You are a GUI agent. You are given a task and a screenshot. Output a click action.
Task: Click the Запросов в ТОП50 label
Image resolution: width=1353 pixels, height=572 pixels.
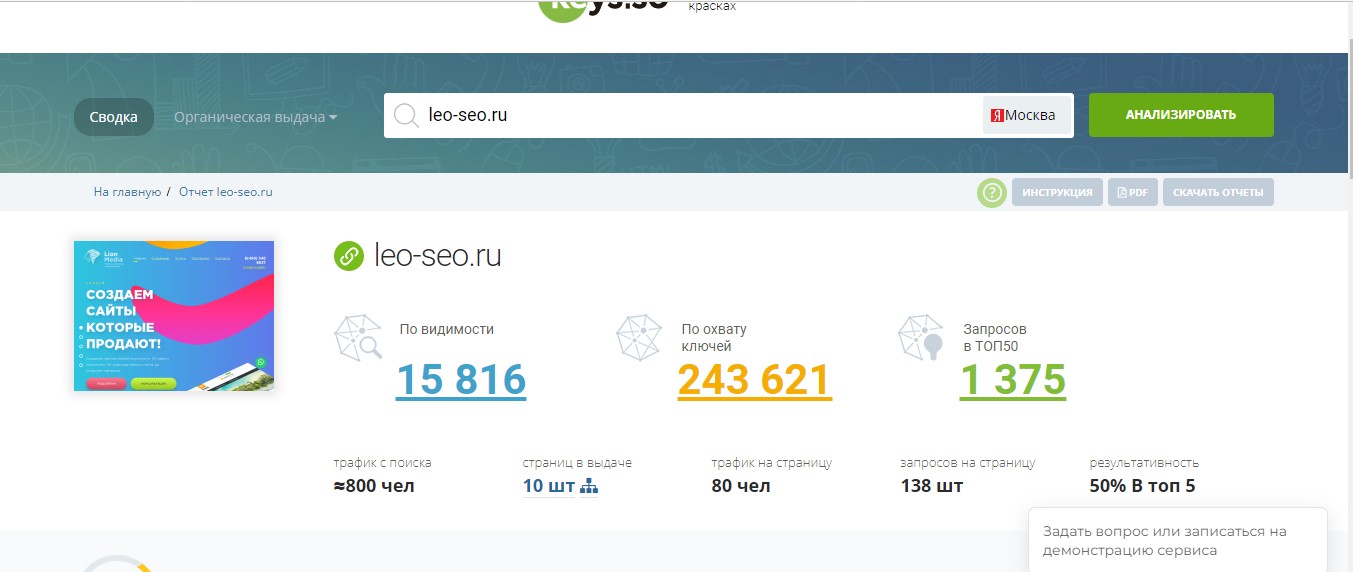[995, 338]
